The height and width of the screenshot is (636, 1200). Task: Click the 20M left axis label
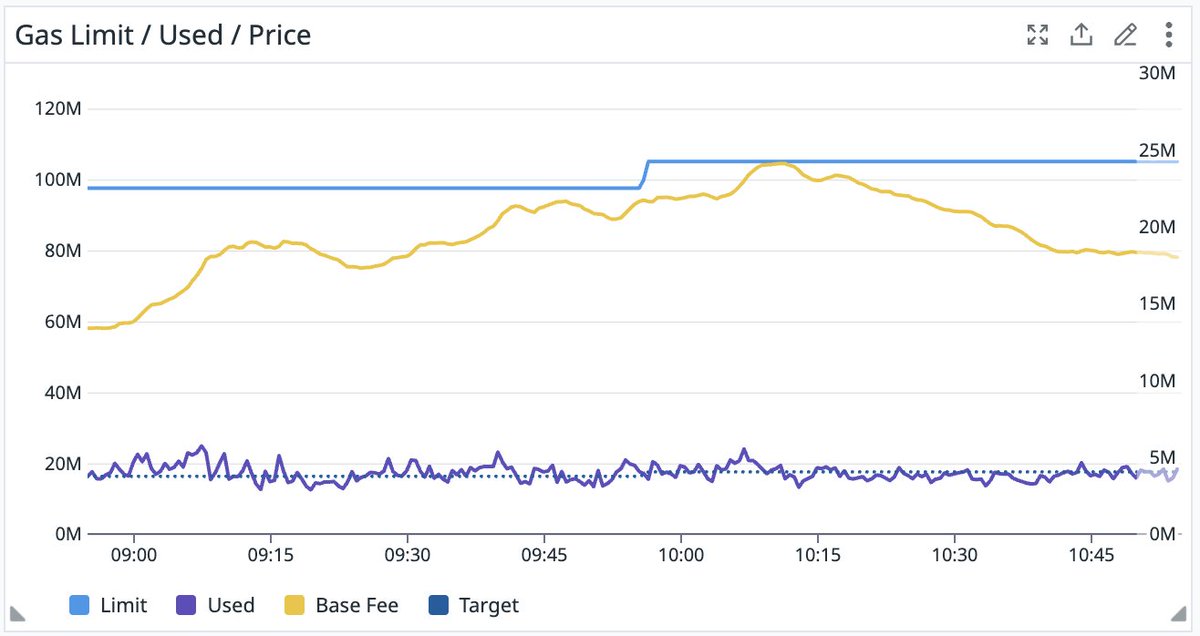62,463
